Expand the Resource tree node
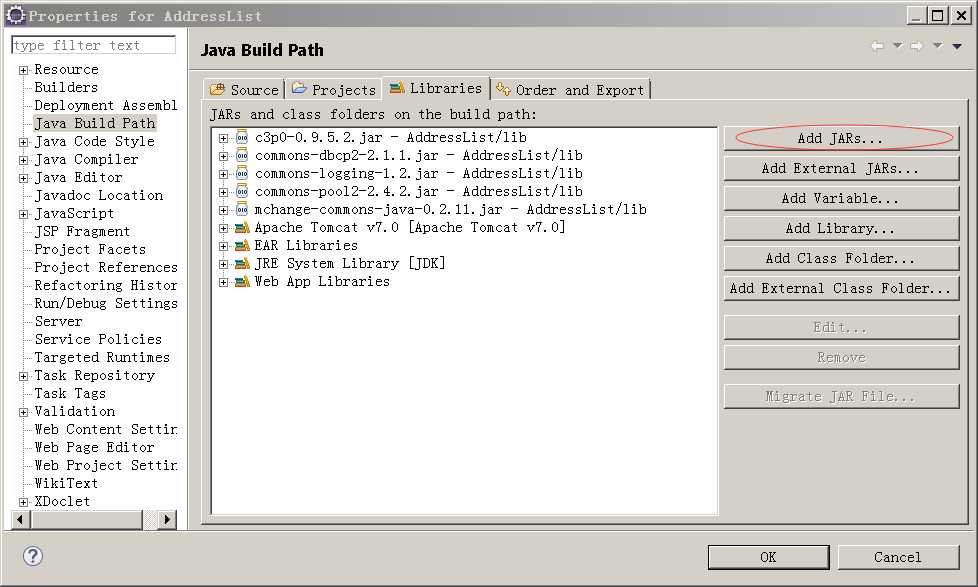This screenshot has width=978, height=587. 23,70
